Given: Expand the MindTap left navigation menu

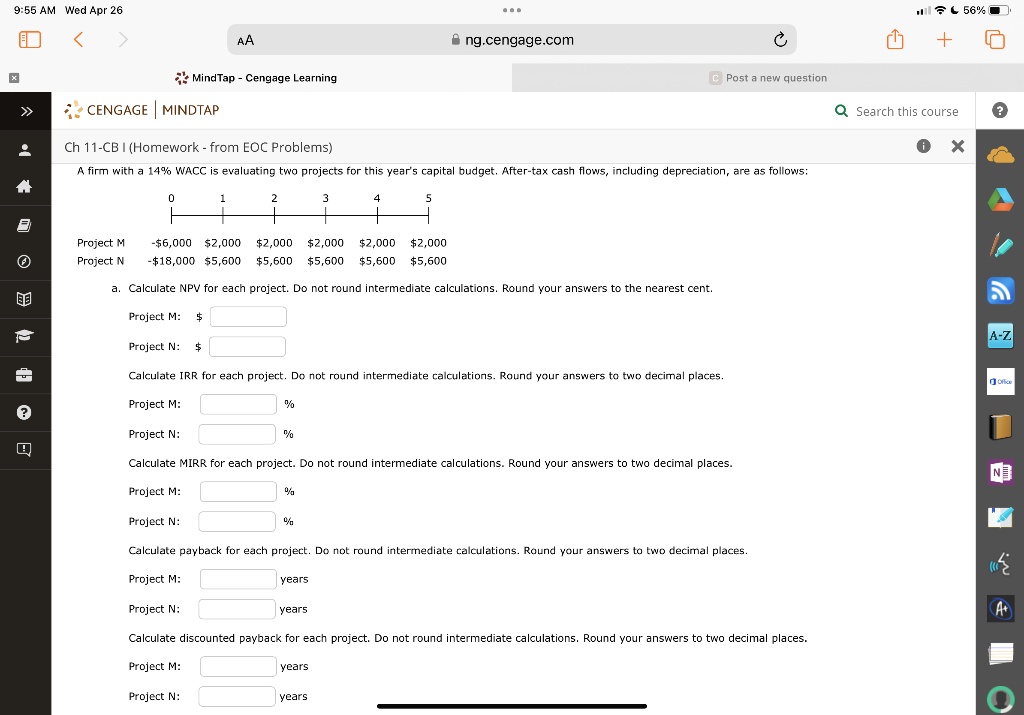Looking at the screenshot, I should click(26, 111).
